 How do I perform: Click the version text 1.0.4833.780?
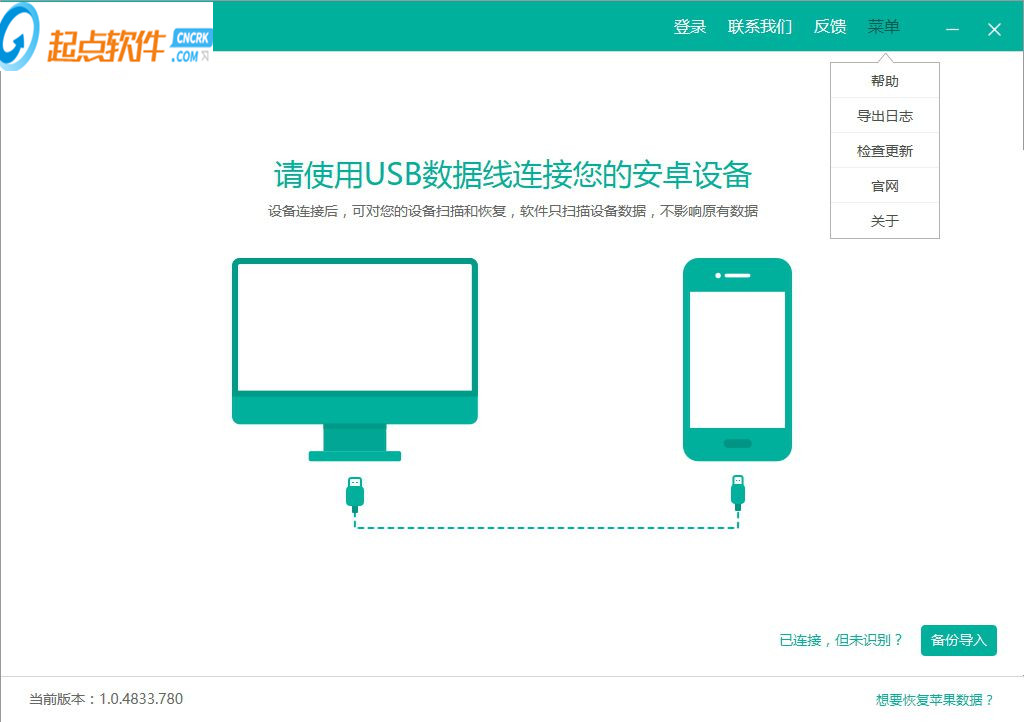pyautogui.click(x=141, y=699)
